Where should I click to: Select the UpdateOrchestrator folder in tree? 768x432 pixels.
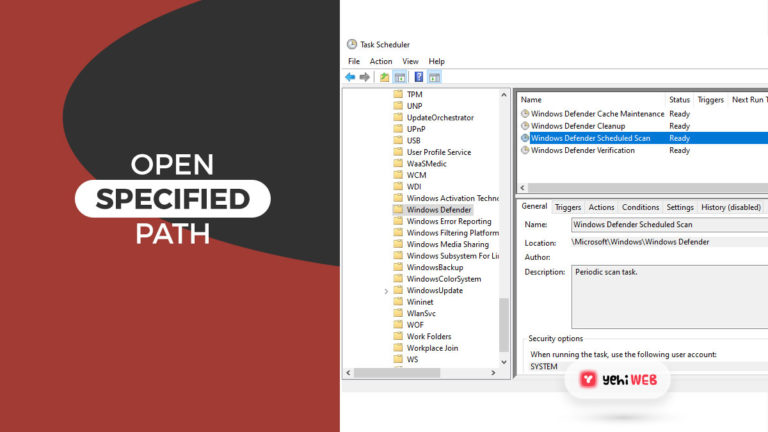(440, 118)
